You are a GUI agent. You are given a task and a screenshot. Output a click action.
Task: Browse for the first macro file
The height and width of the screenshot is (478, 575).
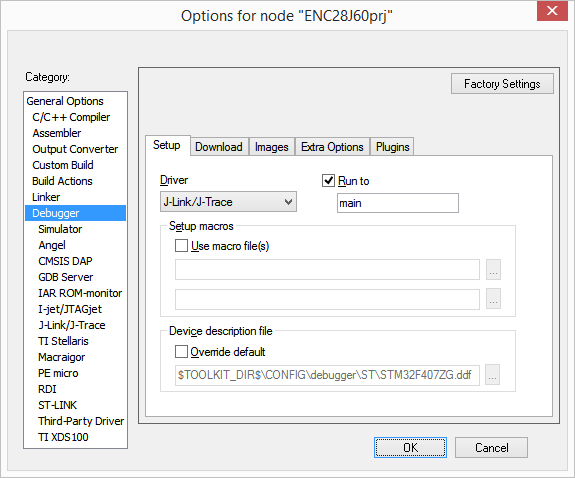[x=493, y=270]
